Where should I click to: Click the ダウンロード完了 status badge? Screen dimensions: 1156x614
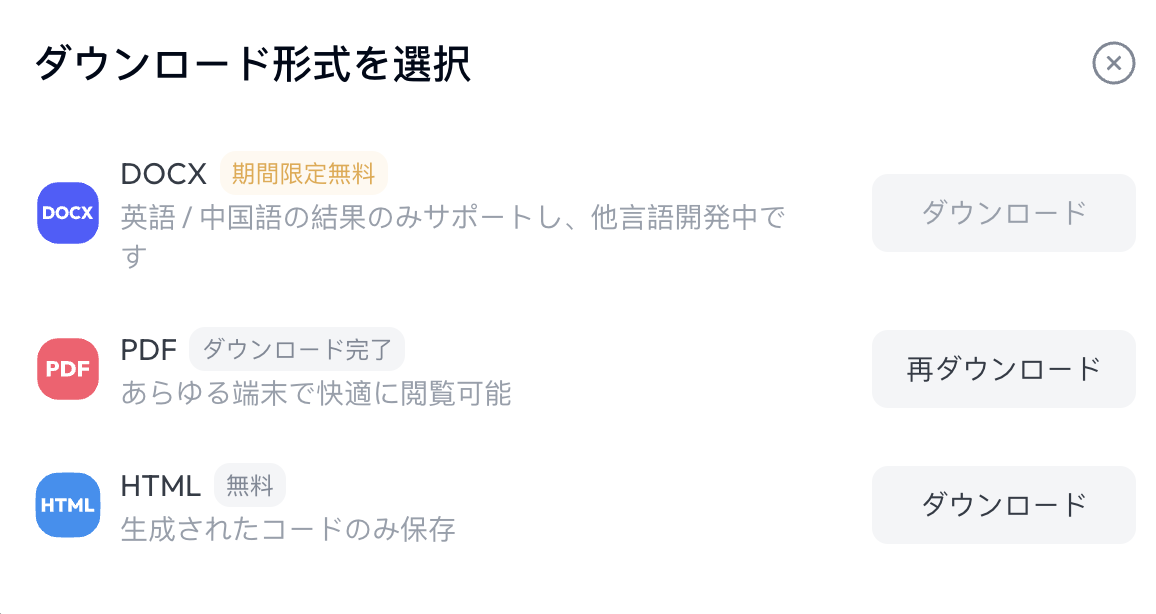pyautogui.click(x=297, y=349)
